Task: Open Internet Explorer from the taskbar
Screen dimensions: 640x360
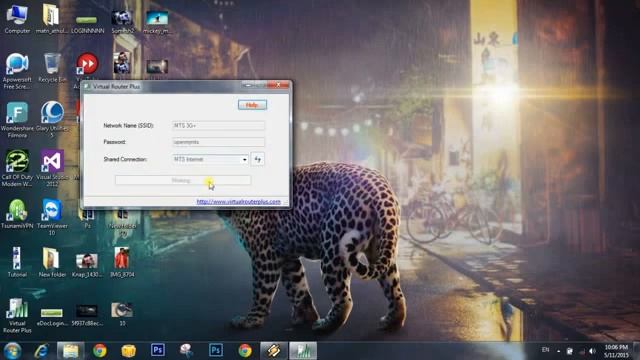Action: [41, 351]
